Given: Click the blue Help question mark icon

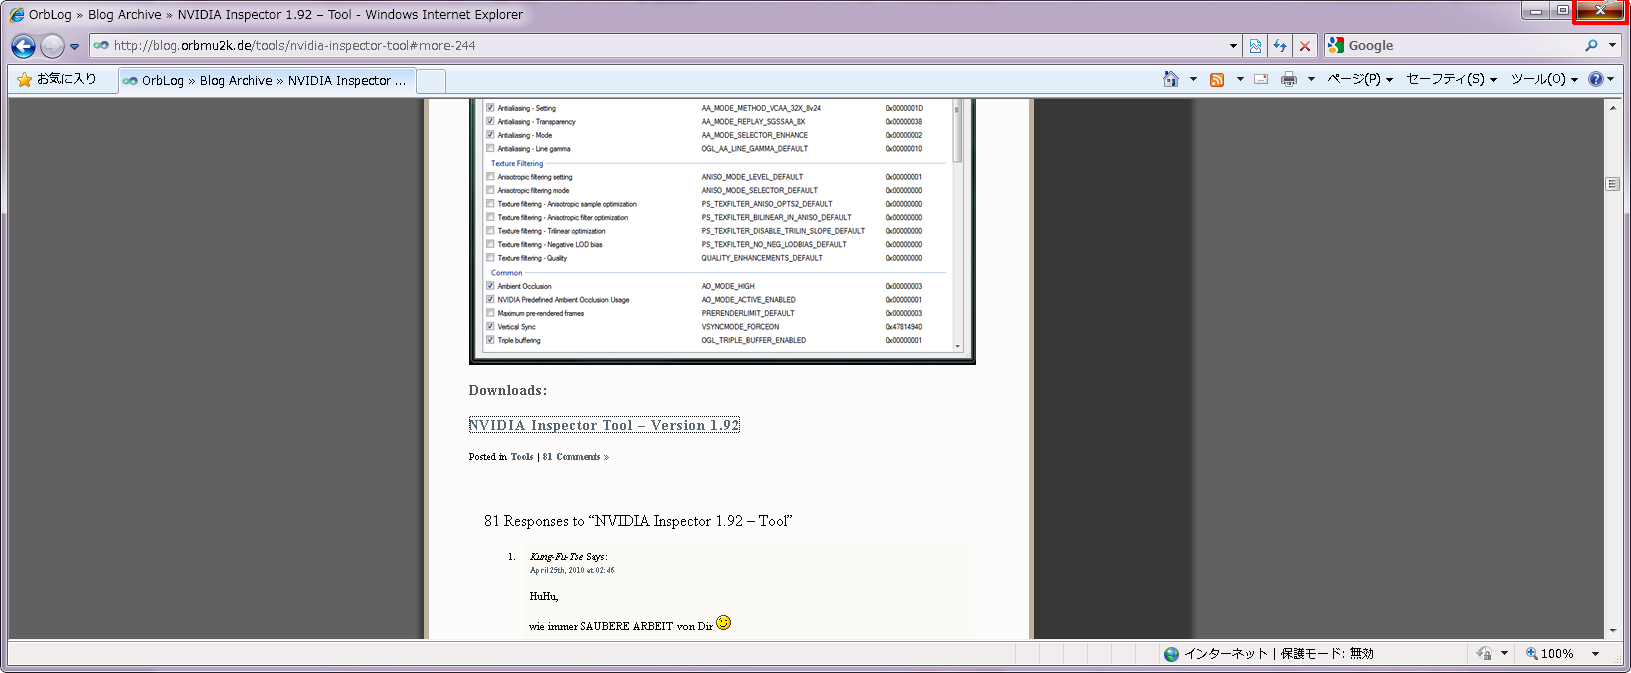Looking at the screenshot, I should (1596, 79).
